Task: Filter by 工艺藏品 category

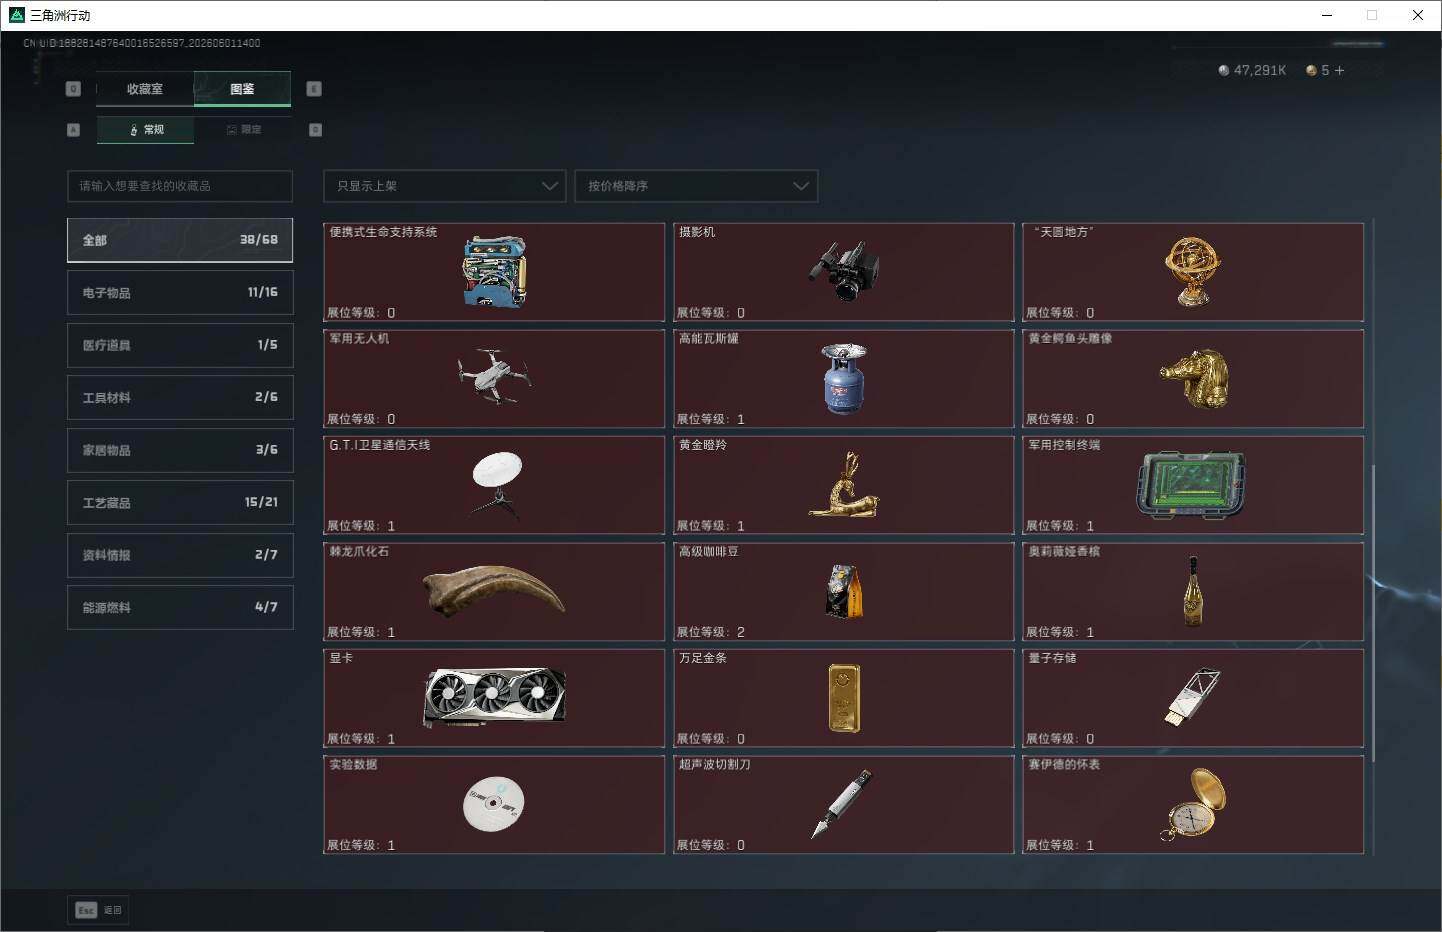Action: click(x=180, y=503)
